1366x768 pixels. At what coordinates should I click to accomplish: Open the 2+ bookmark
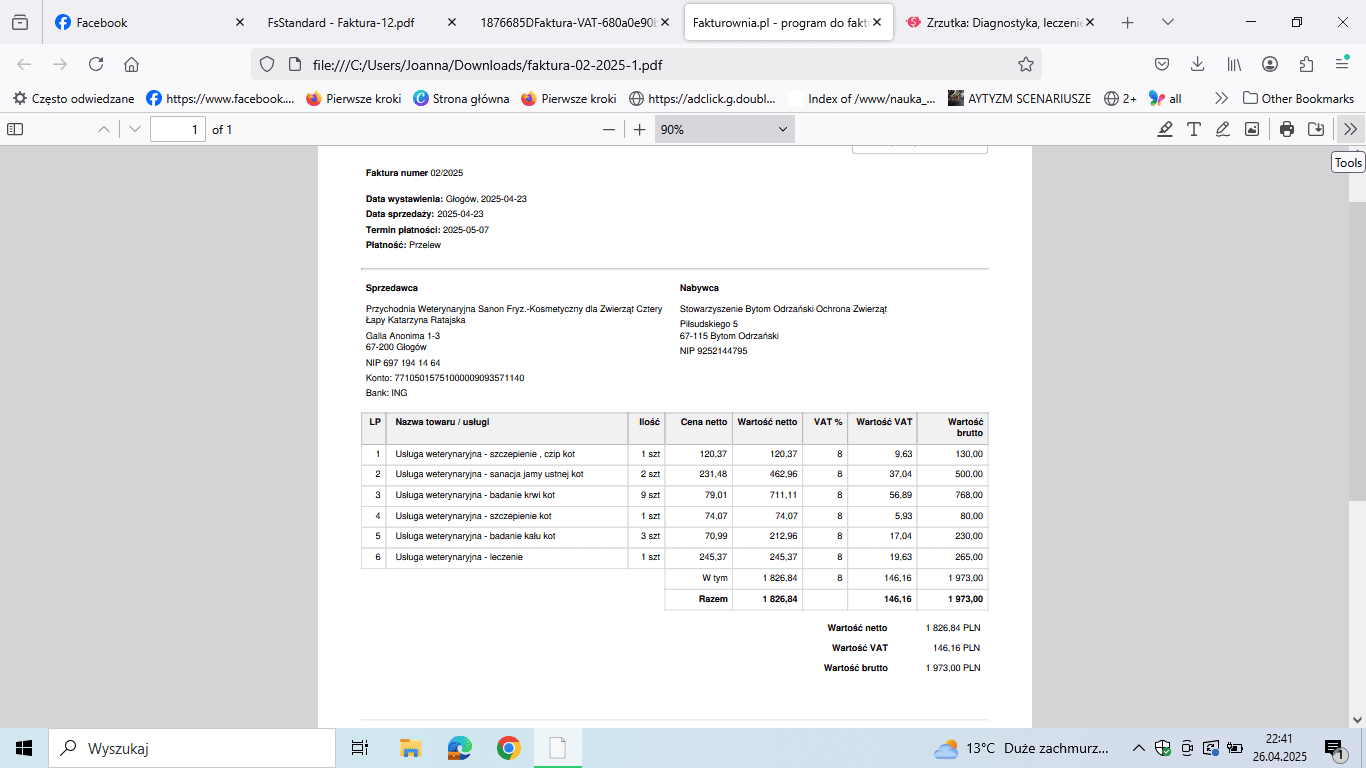(1120, 98)
